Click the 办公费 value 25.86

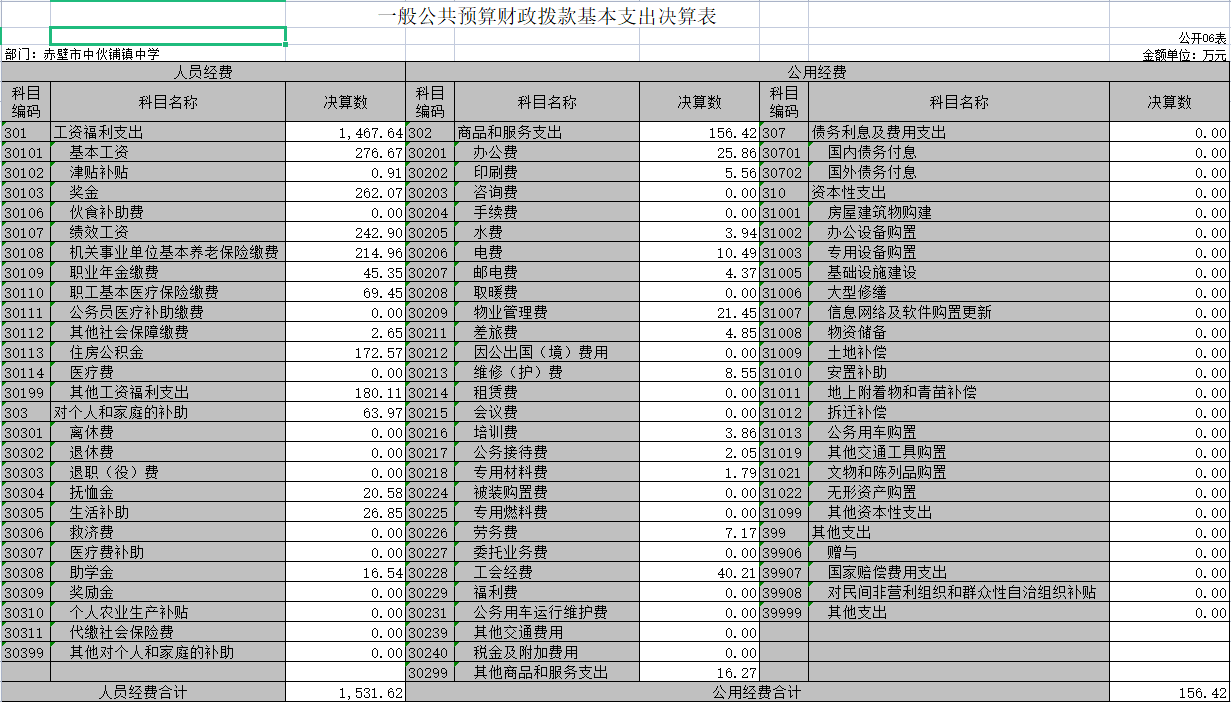coord(700,152)
